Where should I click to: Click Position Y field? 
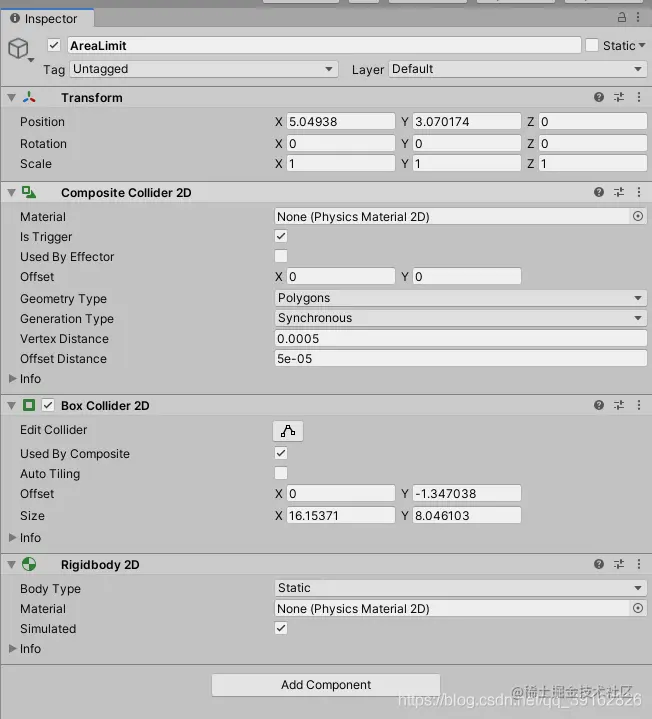pyautogui.click(x=467, y=122)
